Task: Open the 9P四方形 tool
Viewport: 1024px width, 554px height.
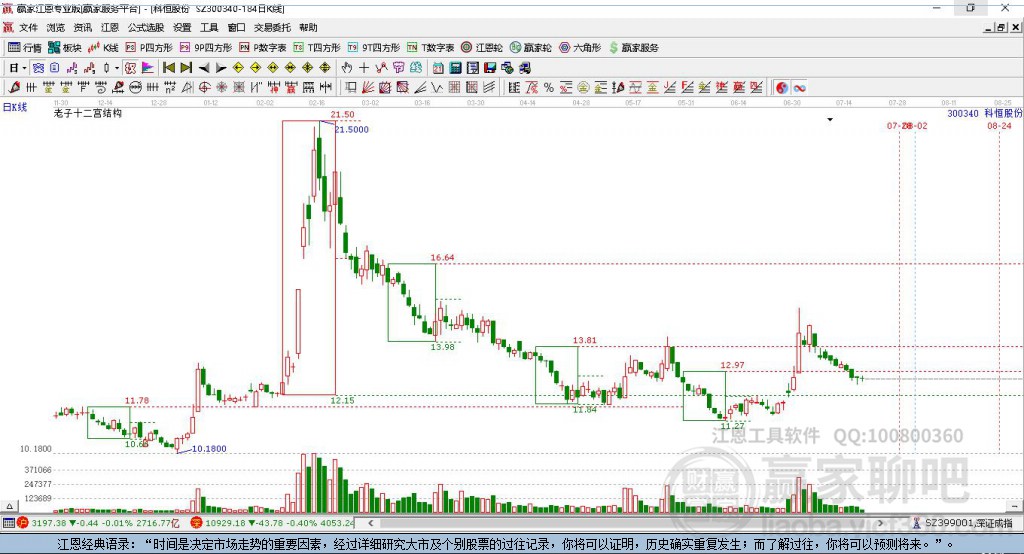Action: [206, 48]
